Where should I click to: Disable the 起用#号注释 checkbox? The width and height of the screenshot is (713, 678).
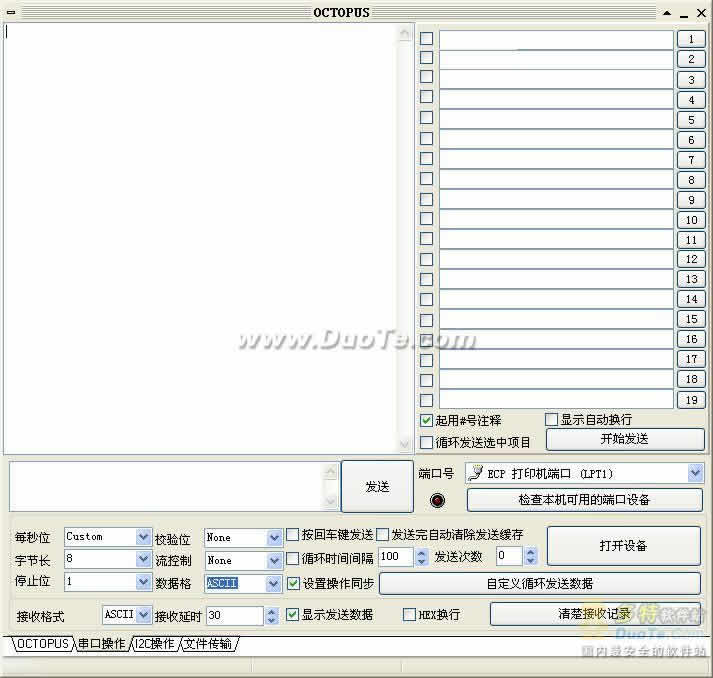coord(426,420)
